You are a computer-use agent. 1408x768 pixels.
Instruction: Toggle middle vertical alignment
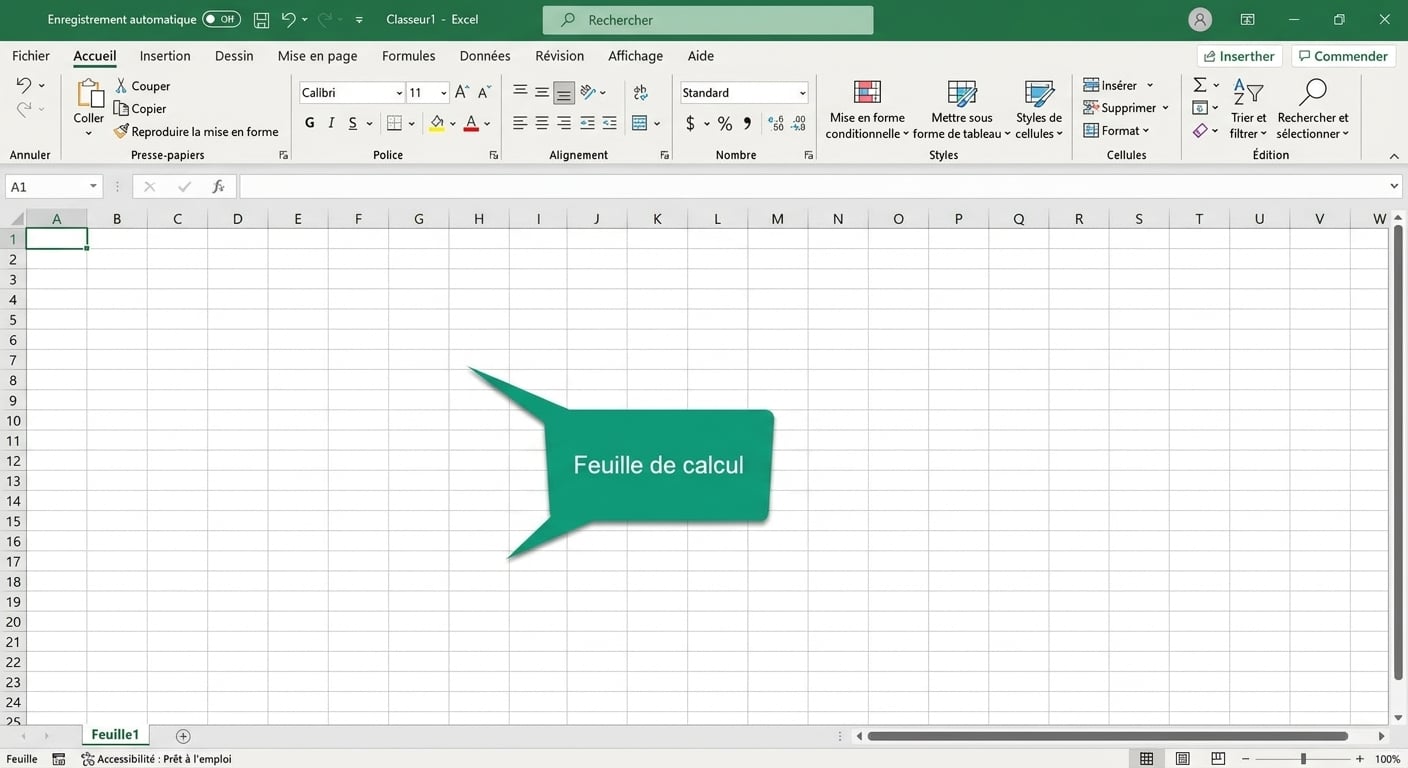(x=541, y=92)
